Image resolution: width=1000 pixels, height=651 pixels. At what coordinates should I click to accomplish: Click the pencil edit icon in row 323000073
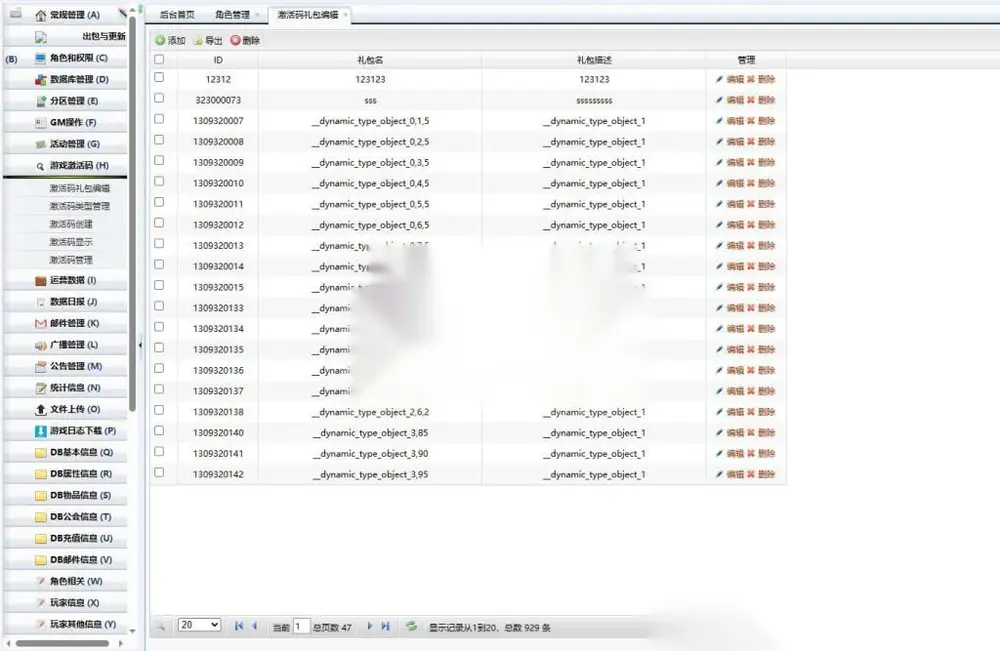719,100
